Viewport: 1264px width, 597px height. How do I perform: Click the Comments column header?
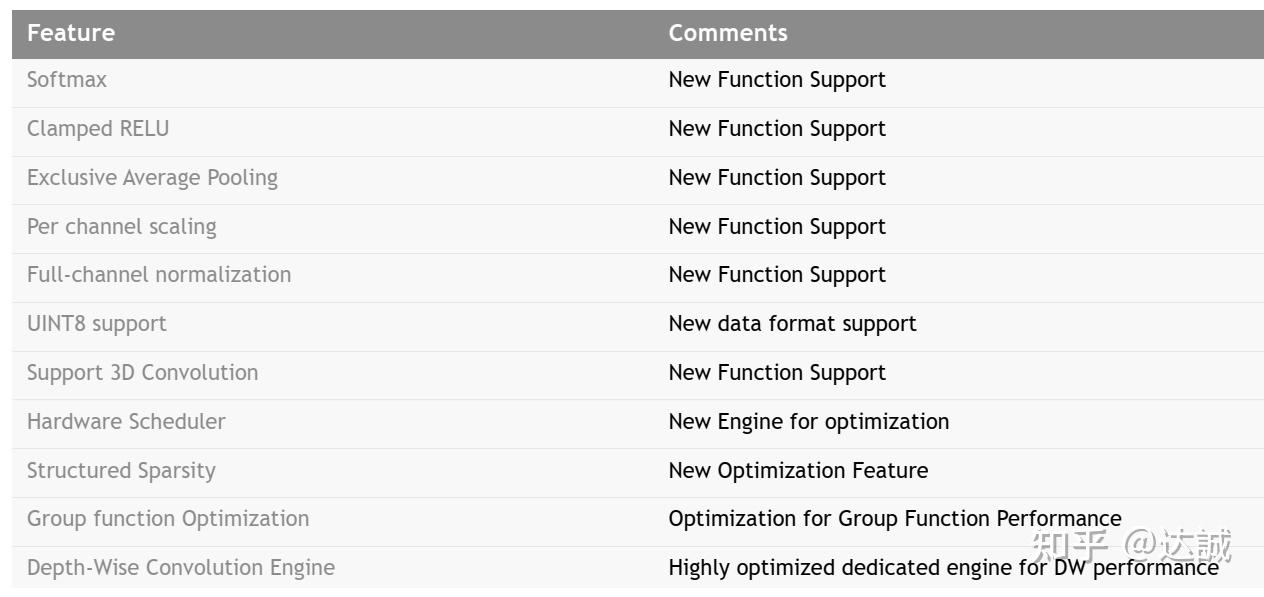click(x=727, y=33)
